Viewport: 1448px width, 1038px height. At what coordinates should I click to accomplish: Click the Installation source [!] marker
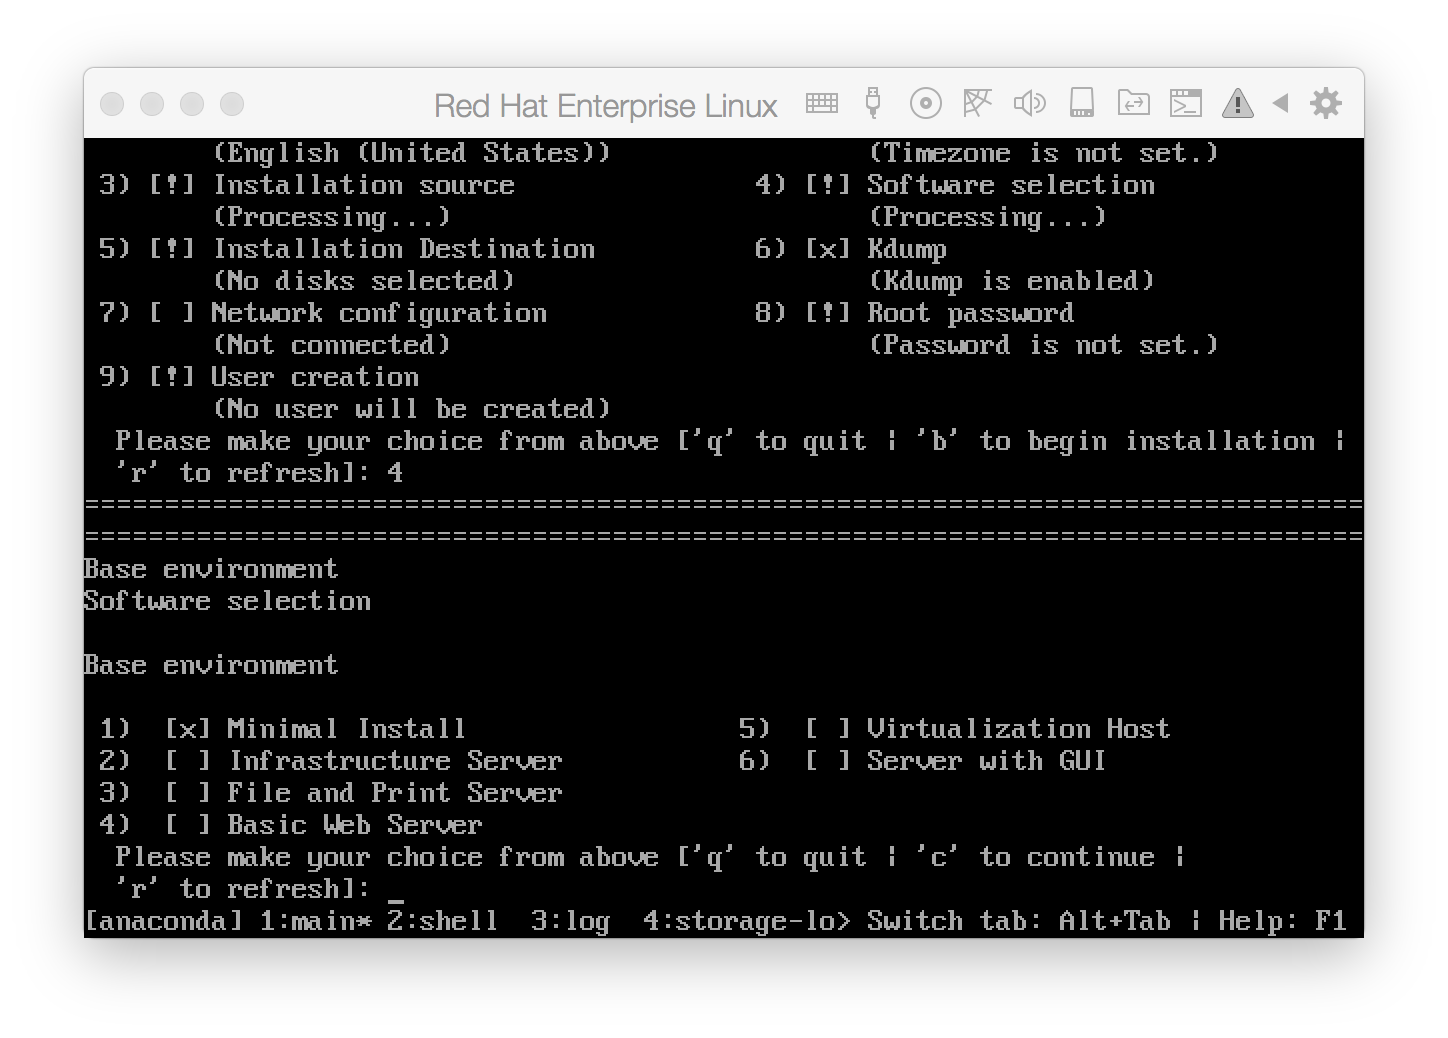(x=171, y=185)
